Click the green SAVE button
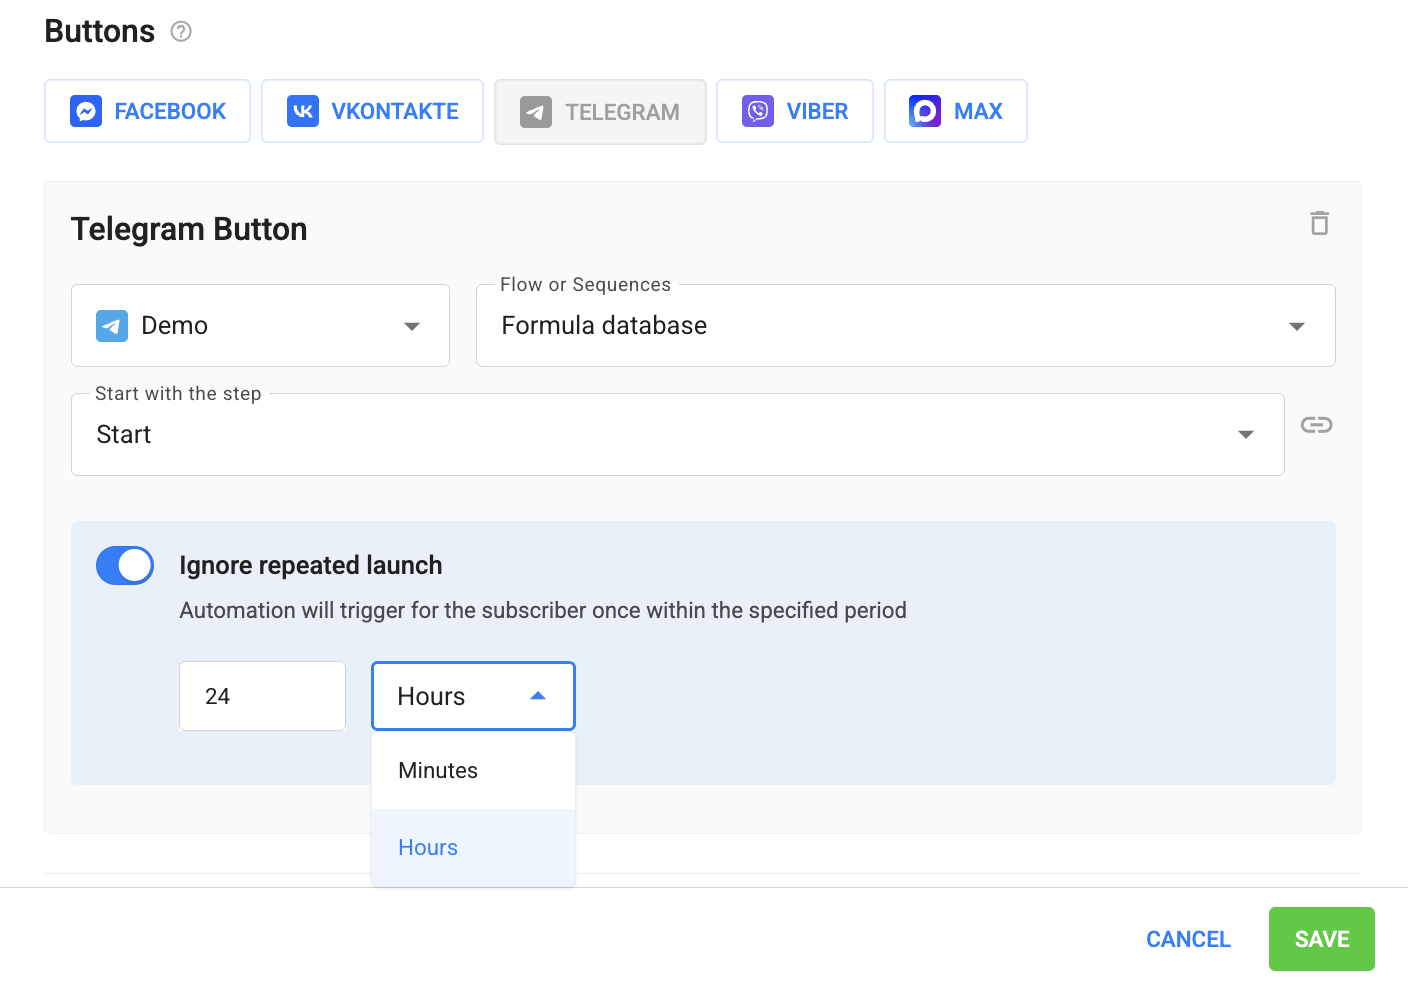Image resolution: width=1408 pixels, height=988 pixels. coord(1321,939)
